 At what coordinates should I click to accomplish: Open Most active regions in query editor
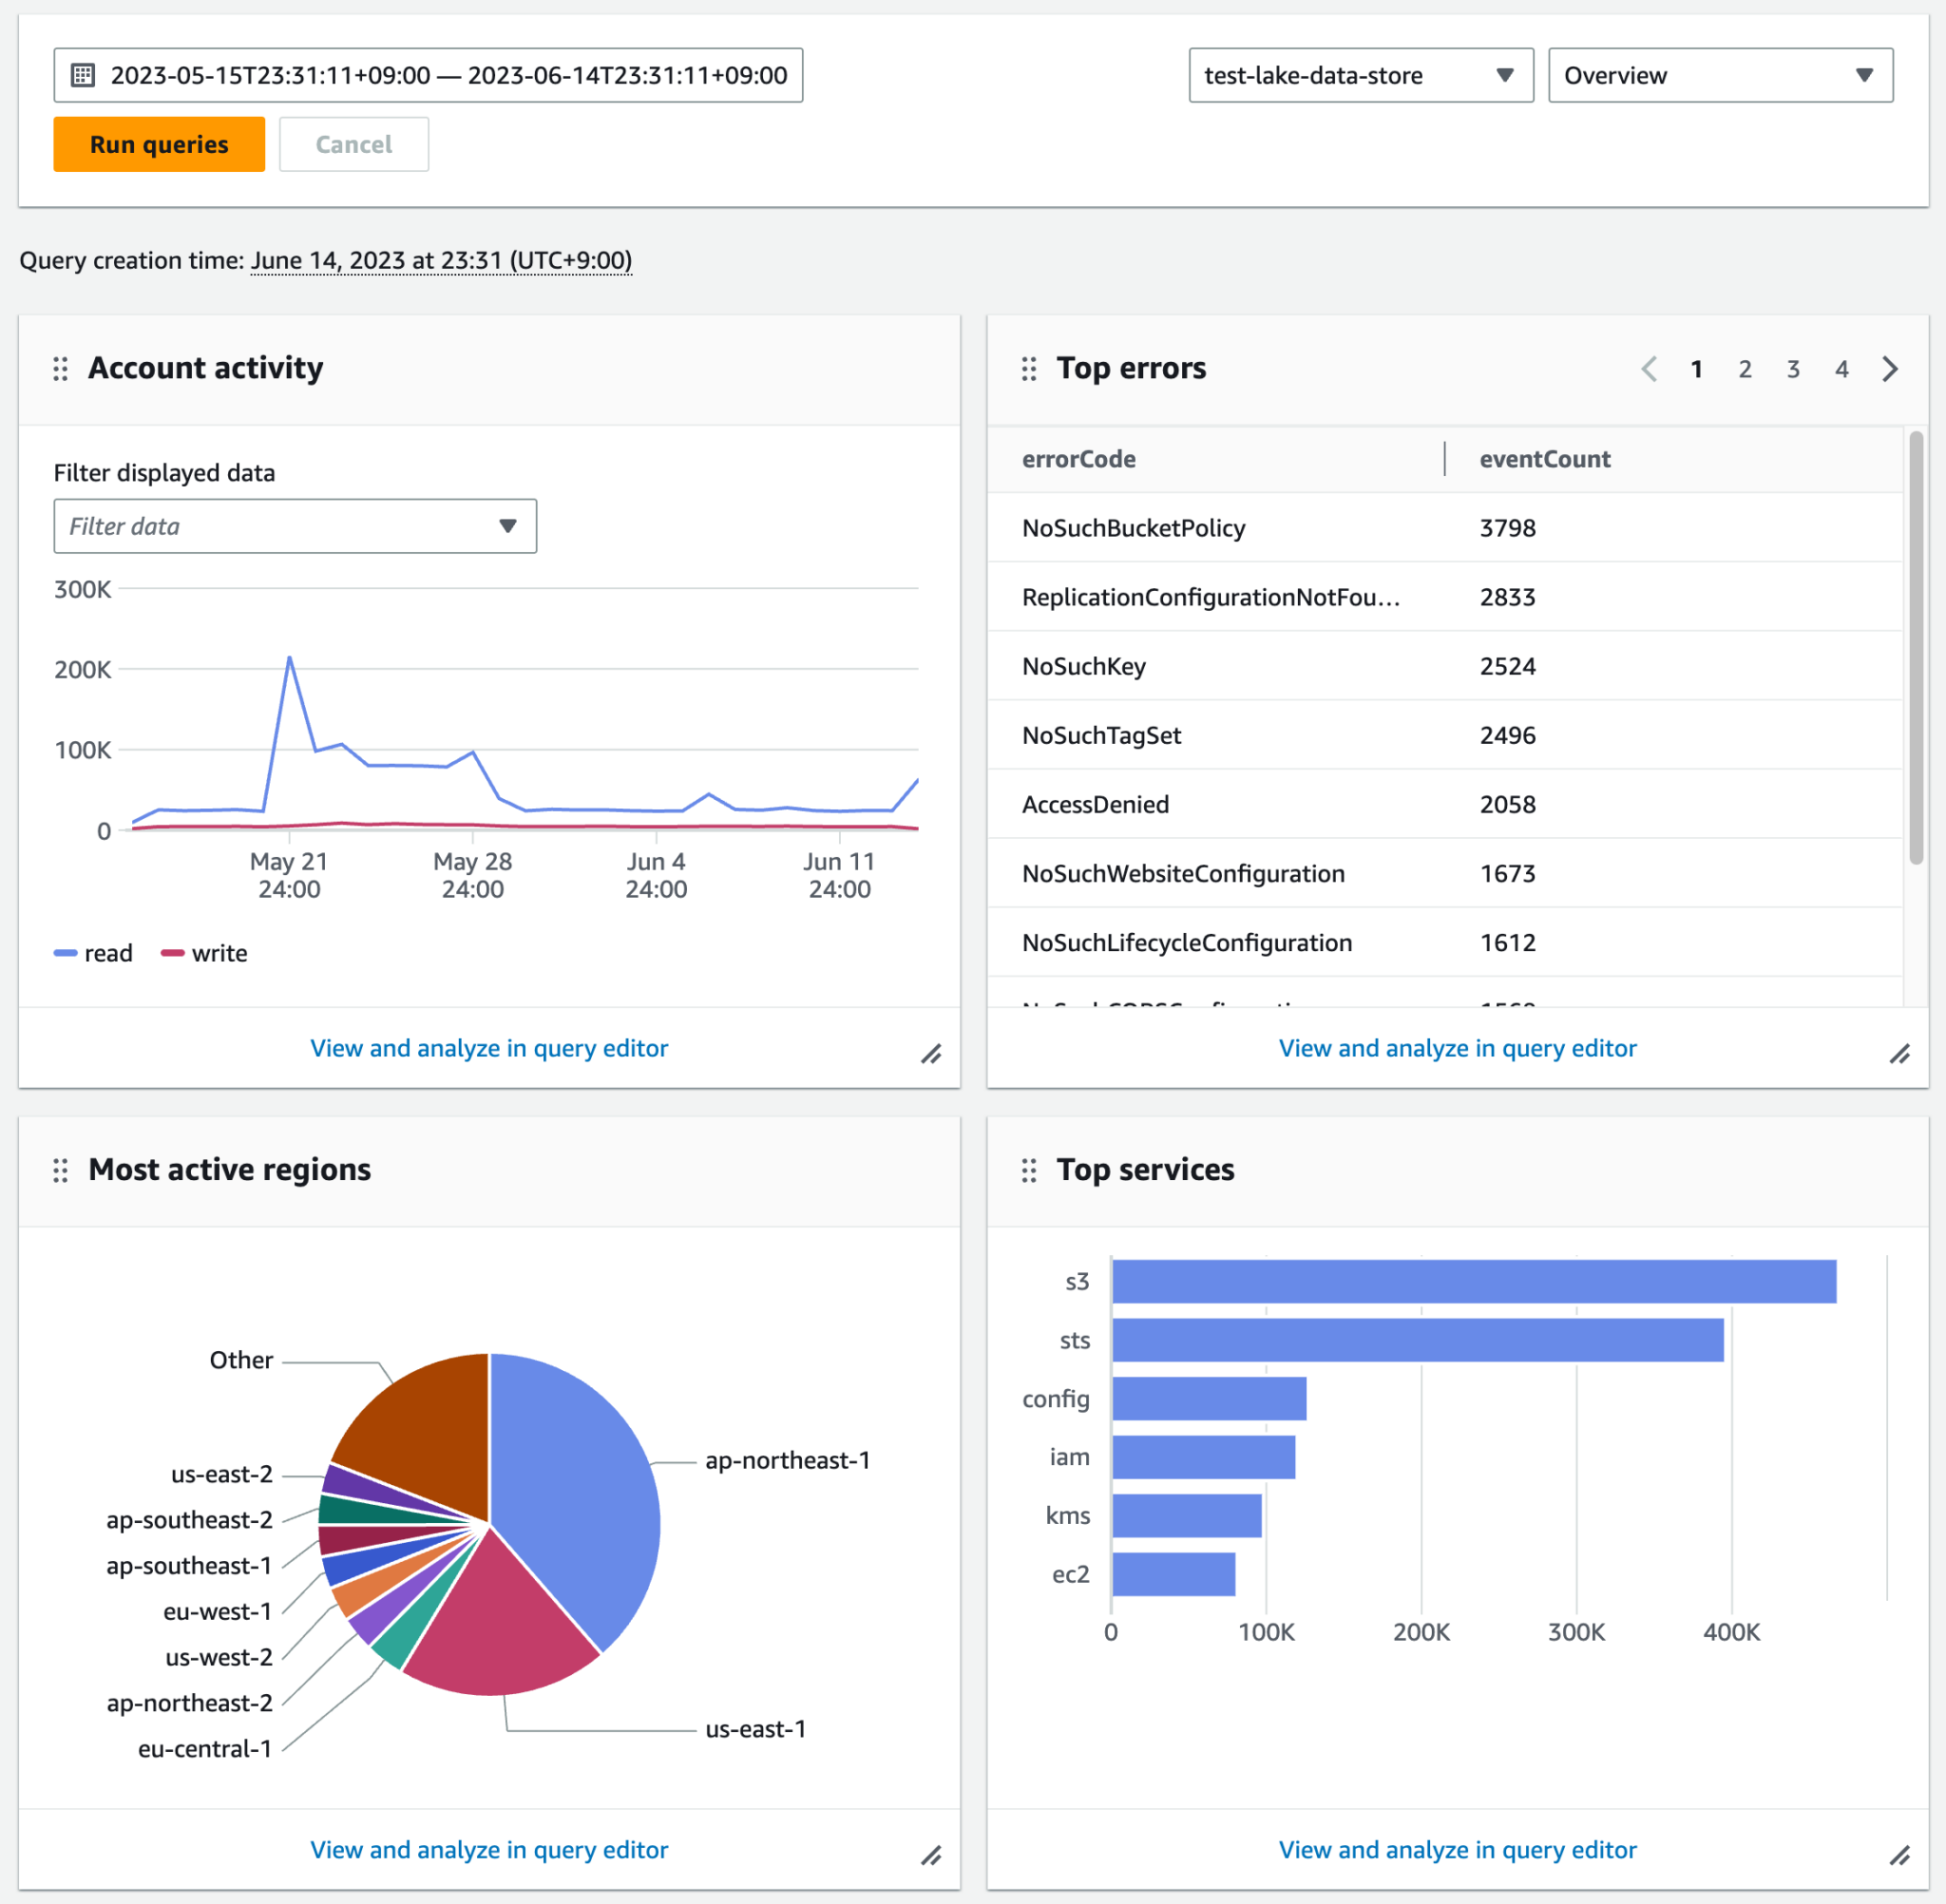coord(489,1850)
